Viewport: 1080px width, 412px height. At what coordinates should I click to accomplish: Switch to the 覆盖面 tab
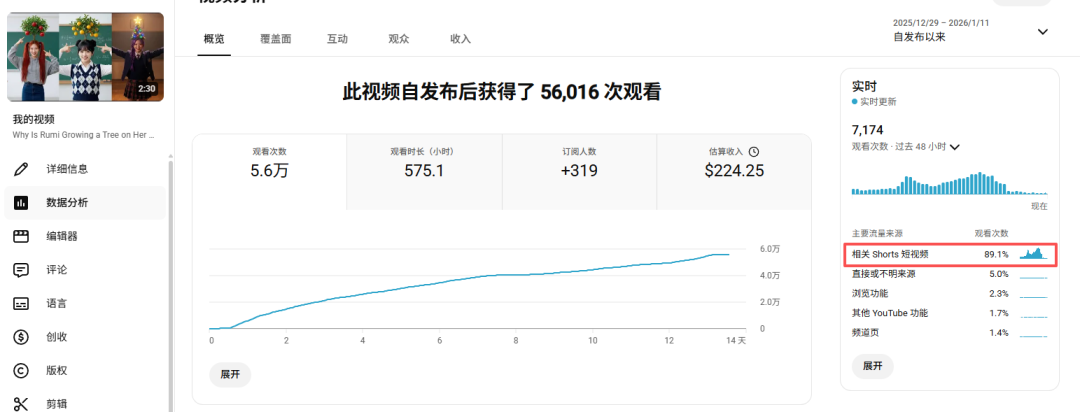pos(276,39)
